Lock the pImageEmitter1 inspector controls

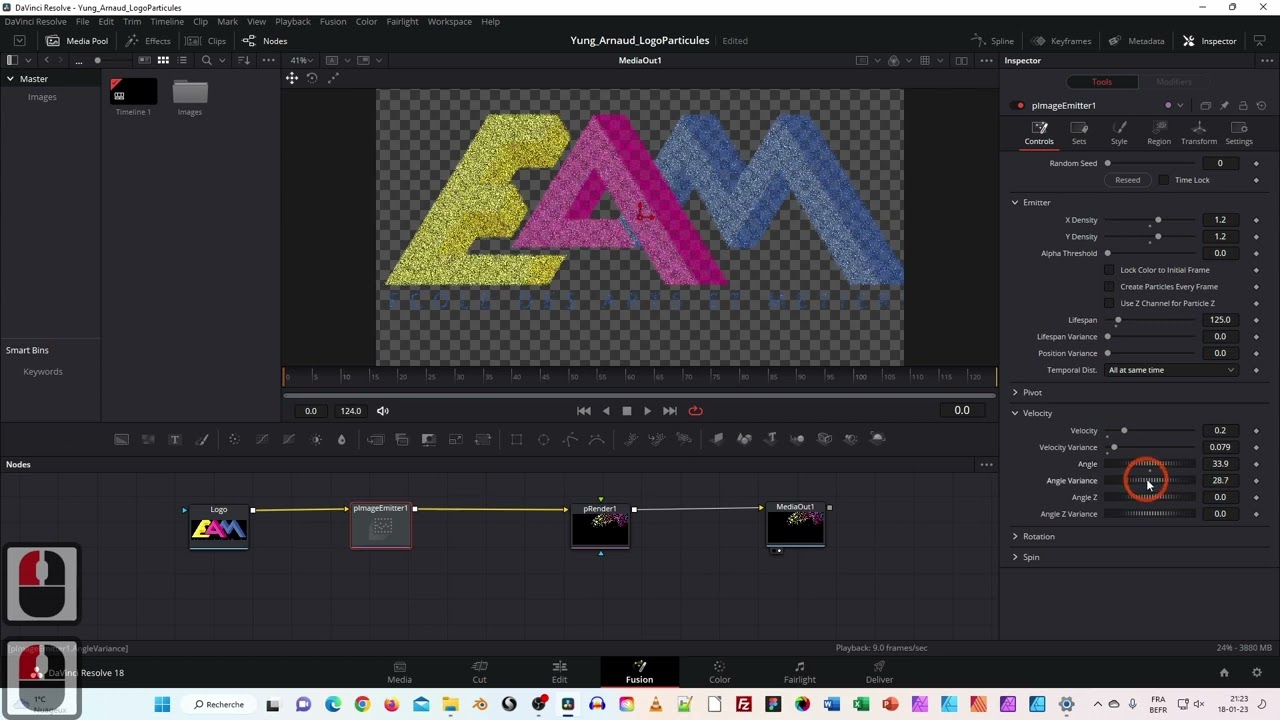pyautogui.click(x=1243, y=106)
